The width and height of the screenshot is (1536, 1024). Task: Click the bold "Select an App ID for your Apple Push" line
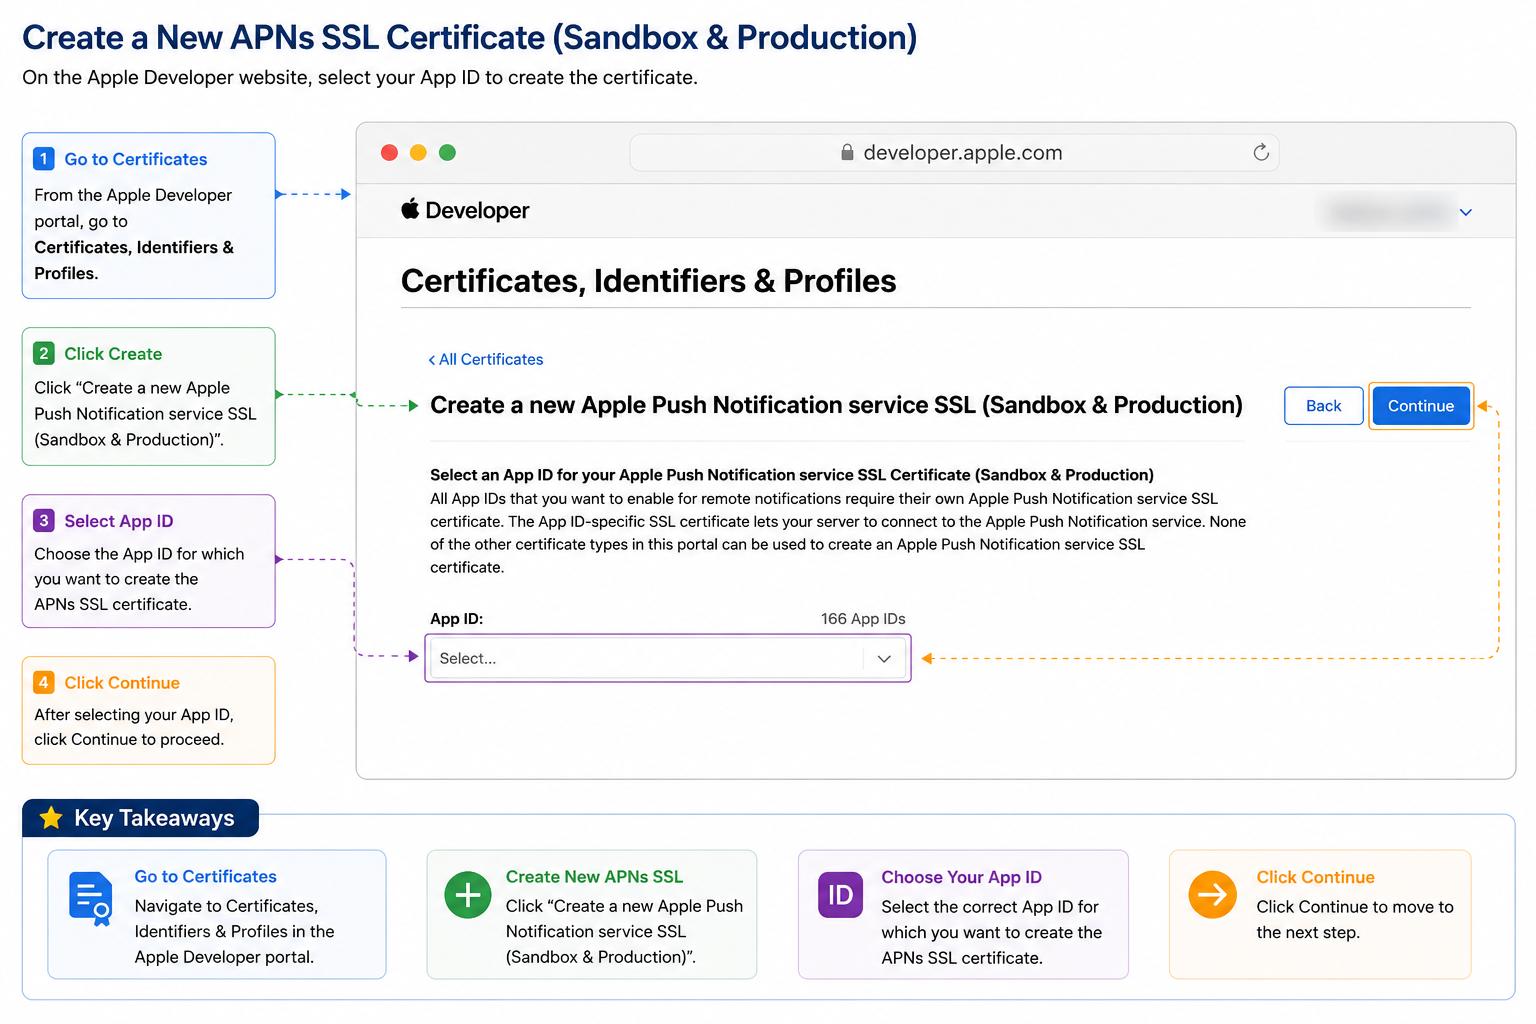pos(792,475)
